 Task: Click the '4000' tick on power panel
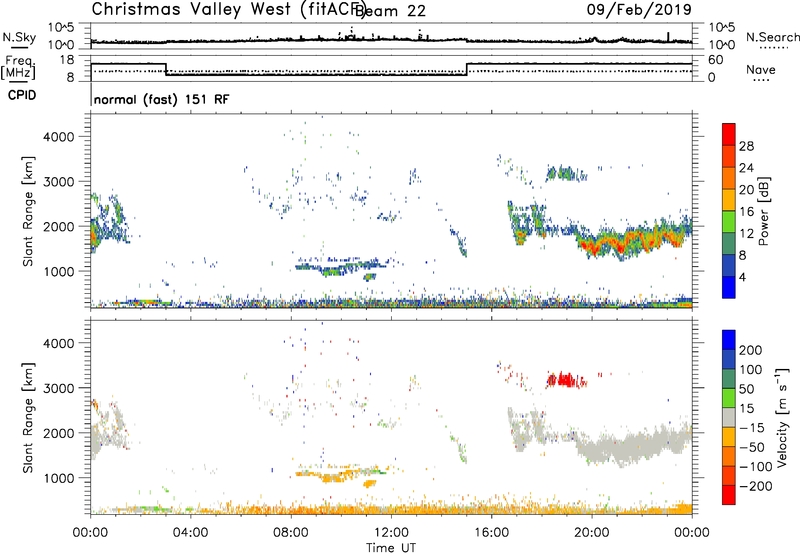click(x=58, y=137)
